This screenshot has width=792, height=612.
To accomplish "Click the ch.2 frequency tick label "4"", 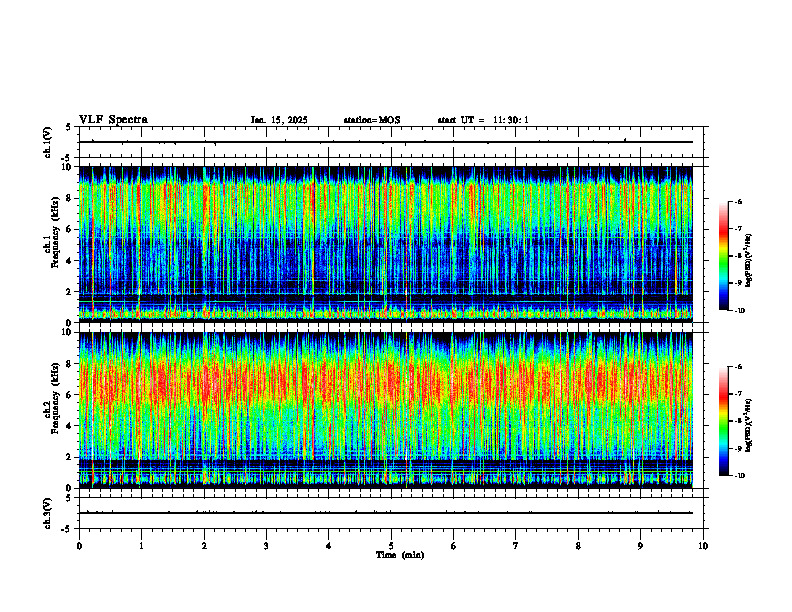I will pyautogui.click(x=70, y=427).
